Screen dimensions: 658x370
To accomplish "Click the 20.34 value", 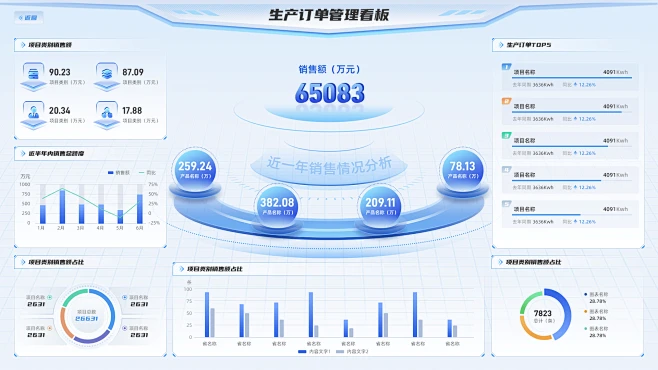I will point(60,110).
